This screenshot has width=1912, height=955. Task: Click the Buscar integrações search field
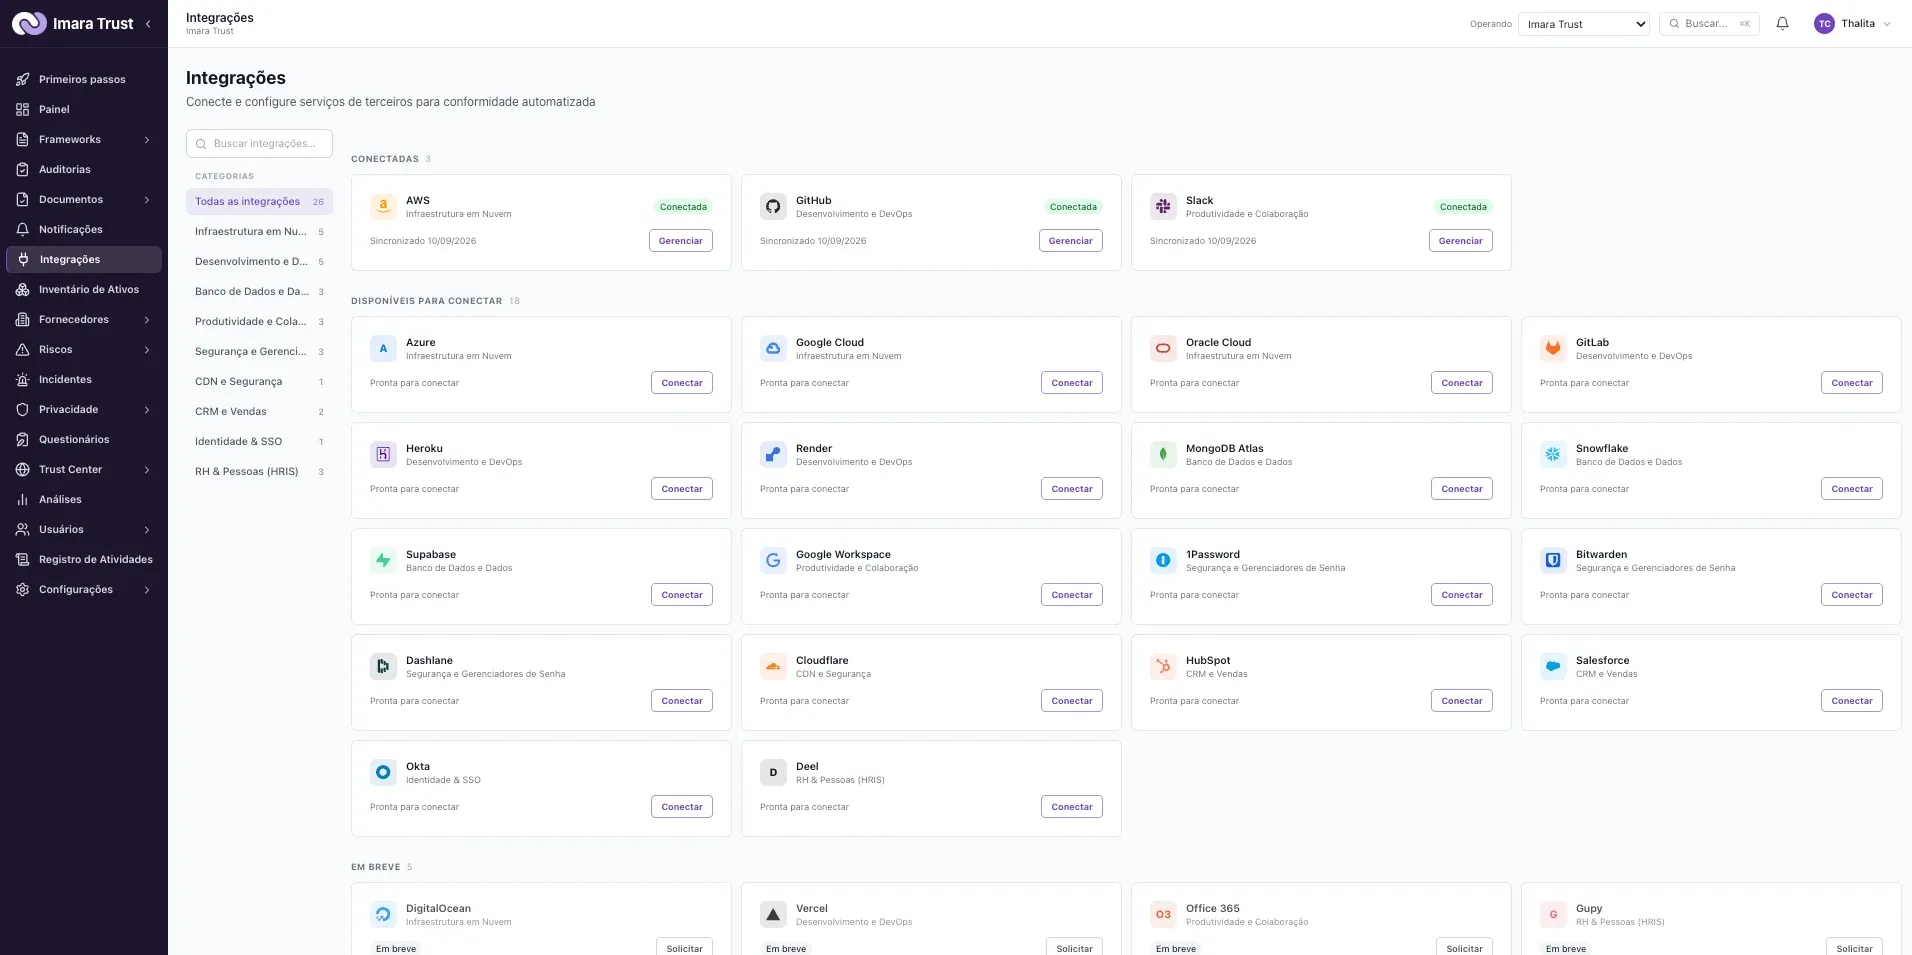coord(259,144)
